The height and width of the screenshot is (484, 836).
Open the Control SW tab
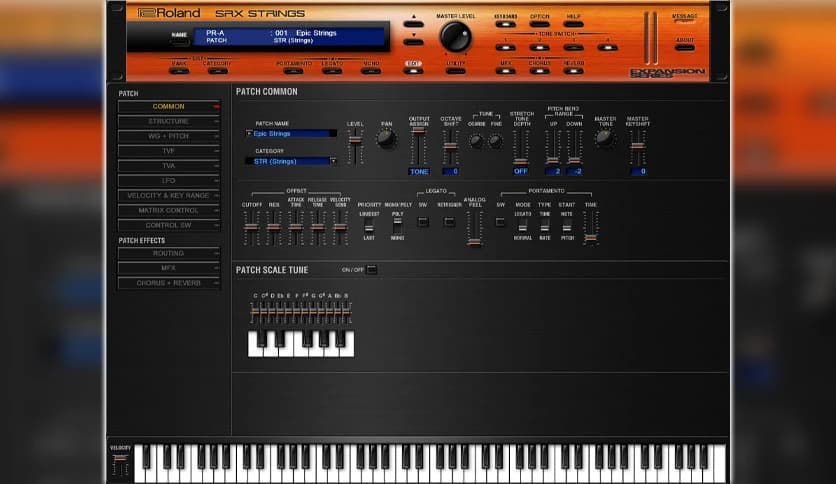coord(168,225)
